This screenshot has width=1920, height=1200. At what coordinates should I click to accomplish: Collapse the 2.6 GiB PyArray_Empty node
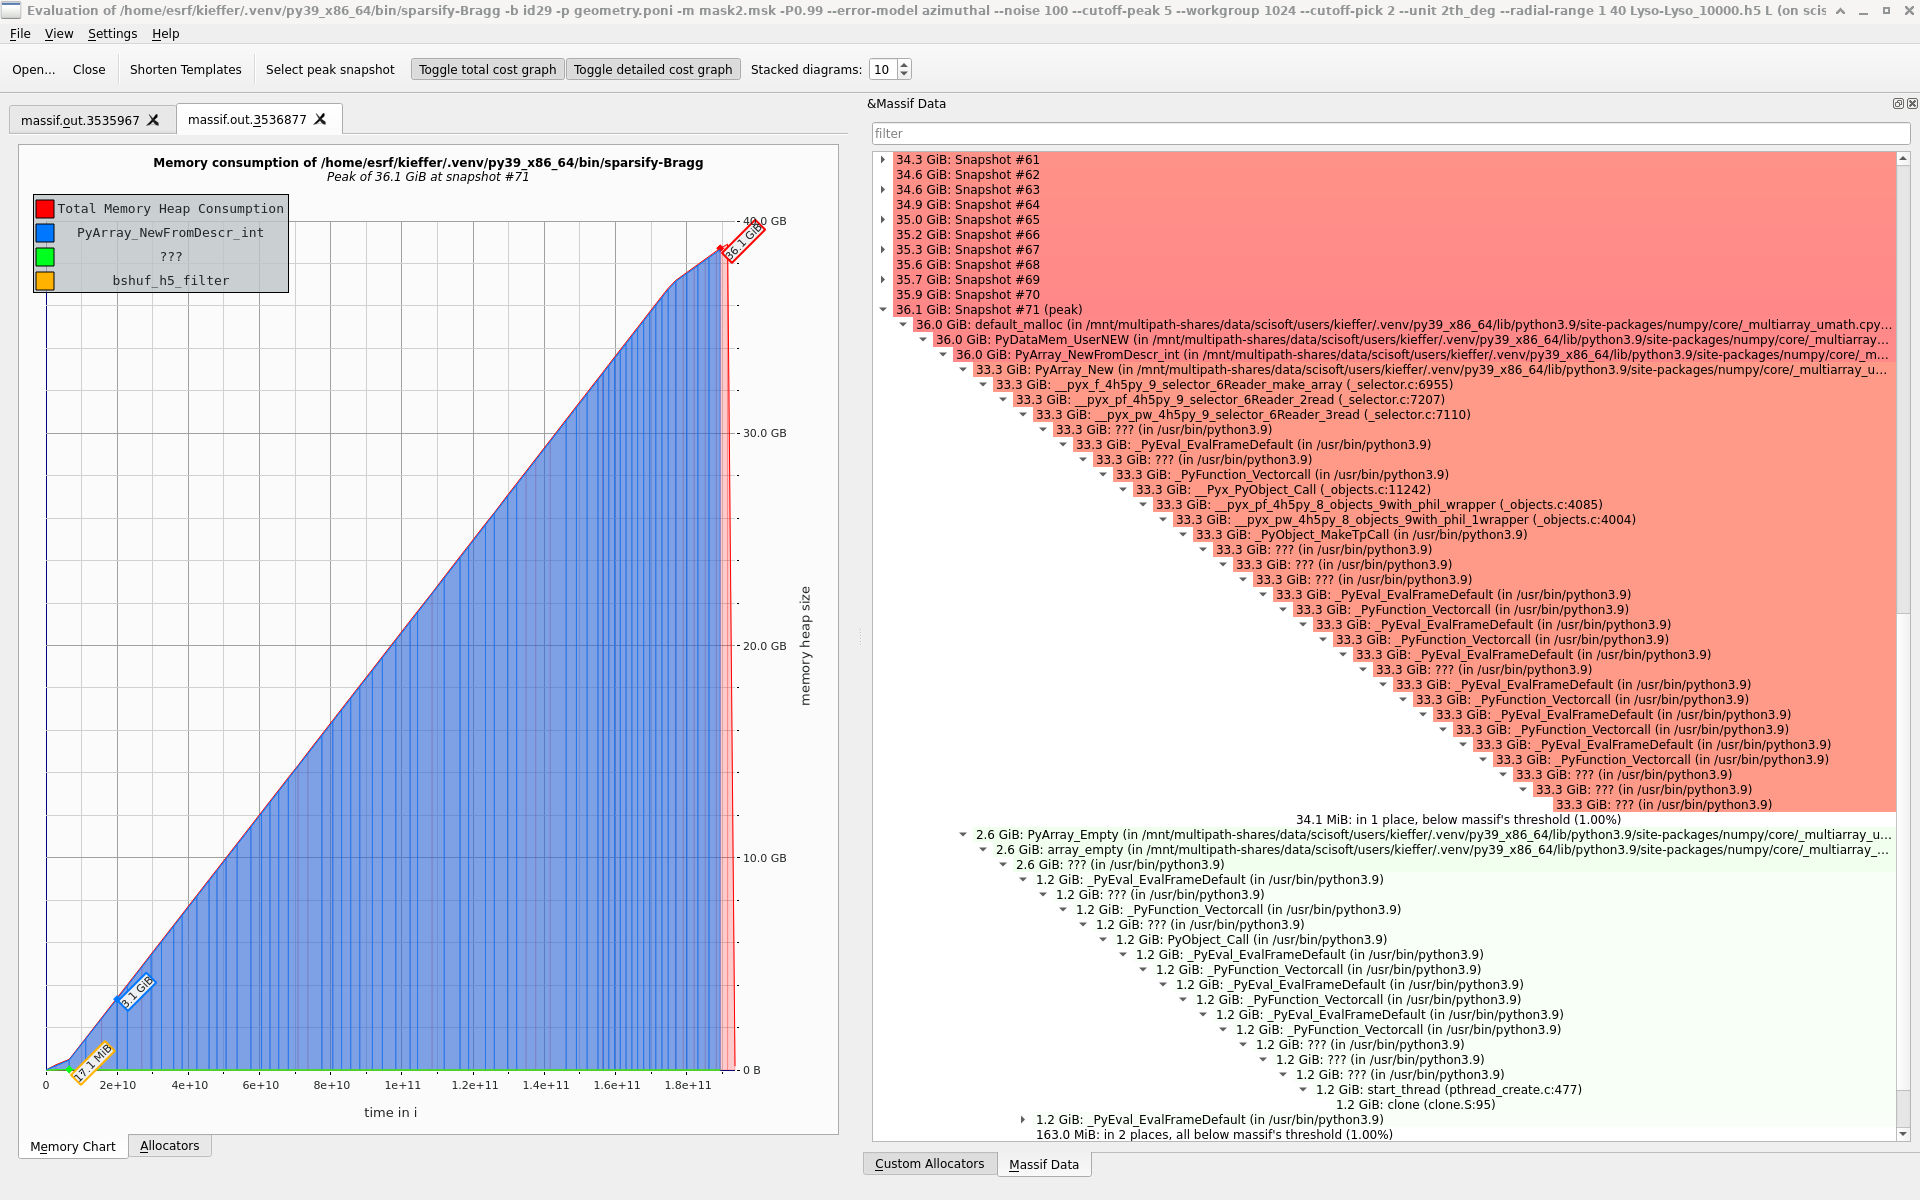[963, 835]
